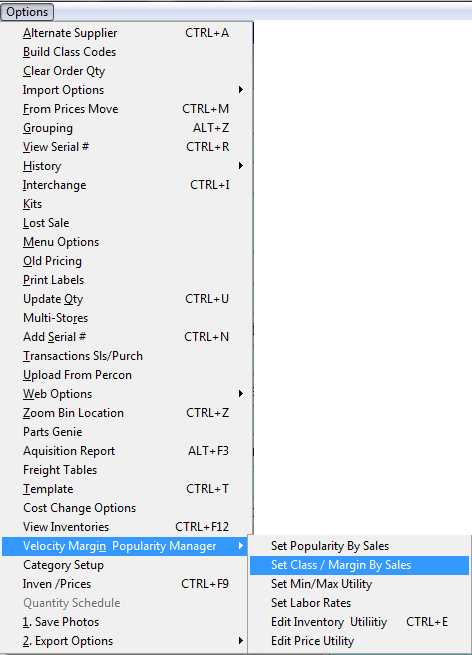Expand the History submenu
This screenshot has height=655, width=472.
(125, 166)
